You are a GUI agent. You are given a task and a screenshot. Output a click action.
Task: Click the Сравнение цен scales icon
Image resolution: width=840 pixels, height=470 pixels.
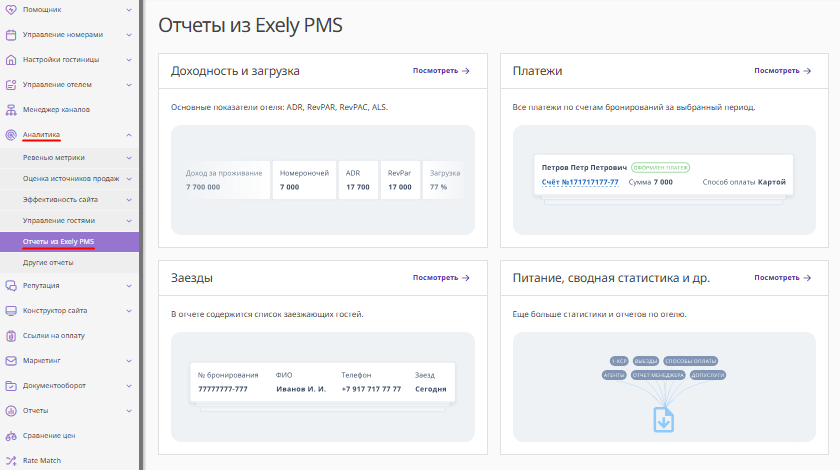coord(11,436)
